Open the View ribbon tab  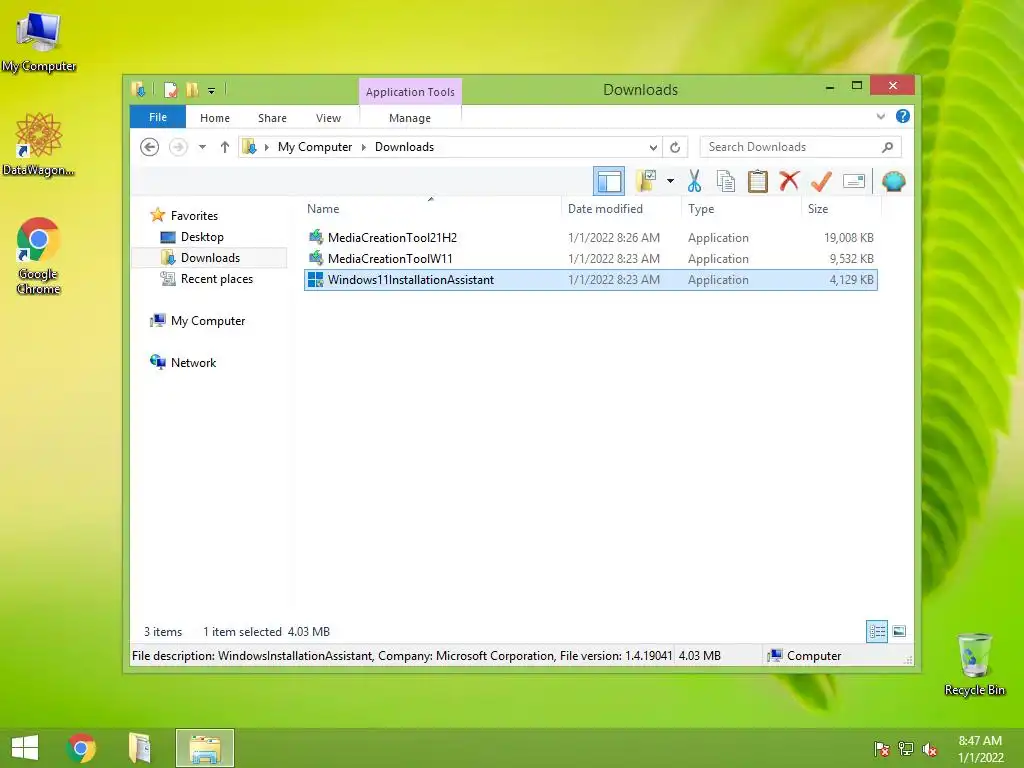coord(328,118)
